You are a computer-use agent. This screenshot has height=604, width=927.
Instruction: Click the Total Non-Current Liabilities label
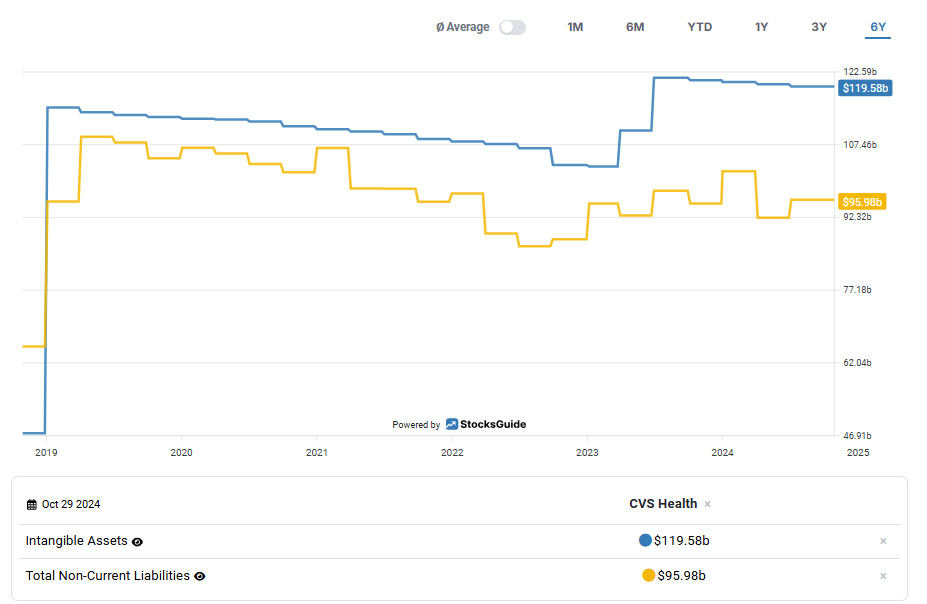108,576
